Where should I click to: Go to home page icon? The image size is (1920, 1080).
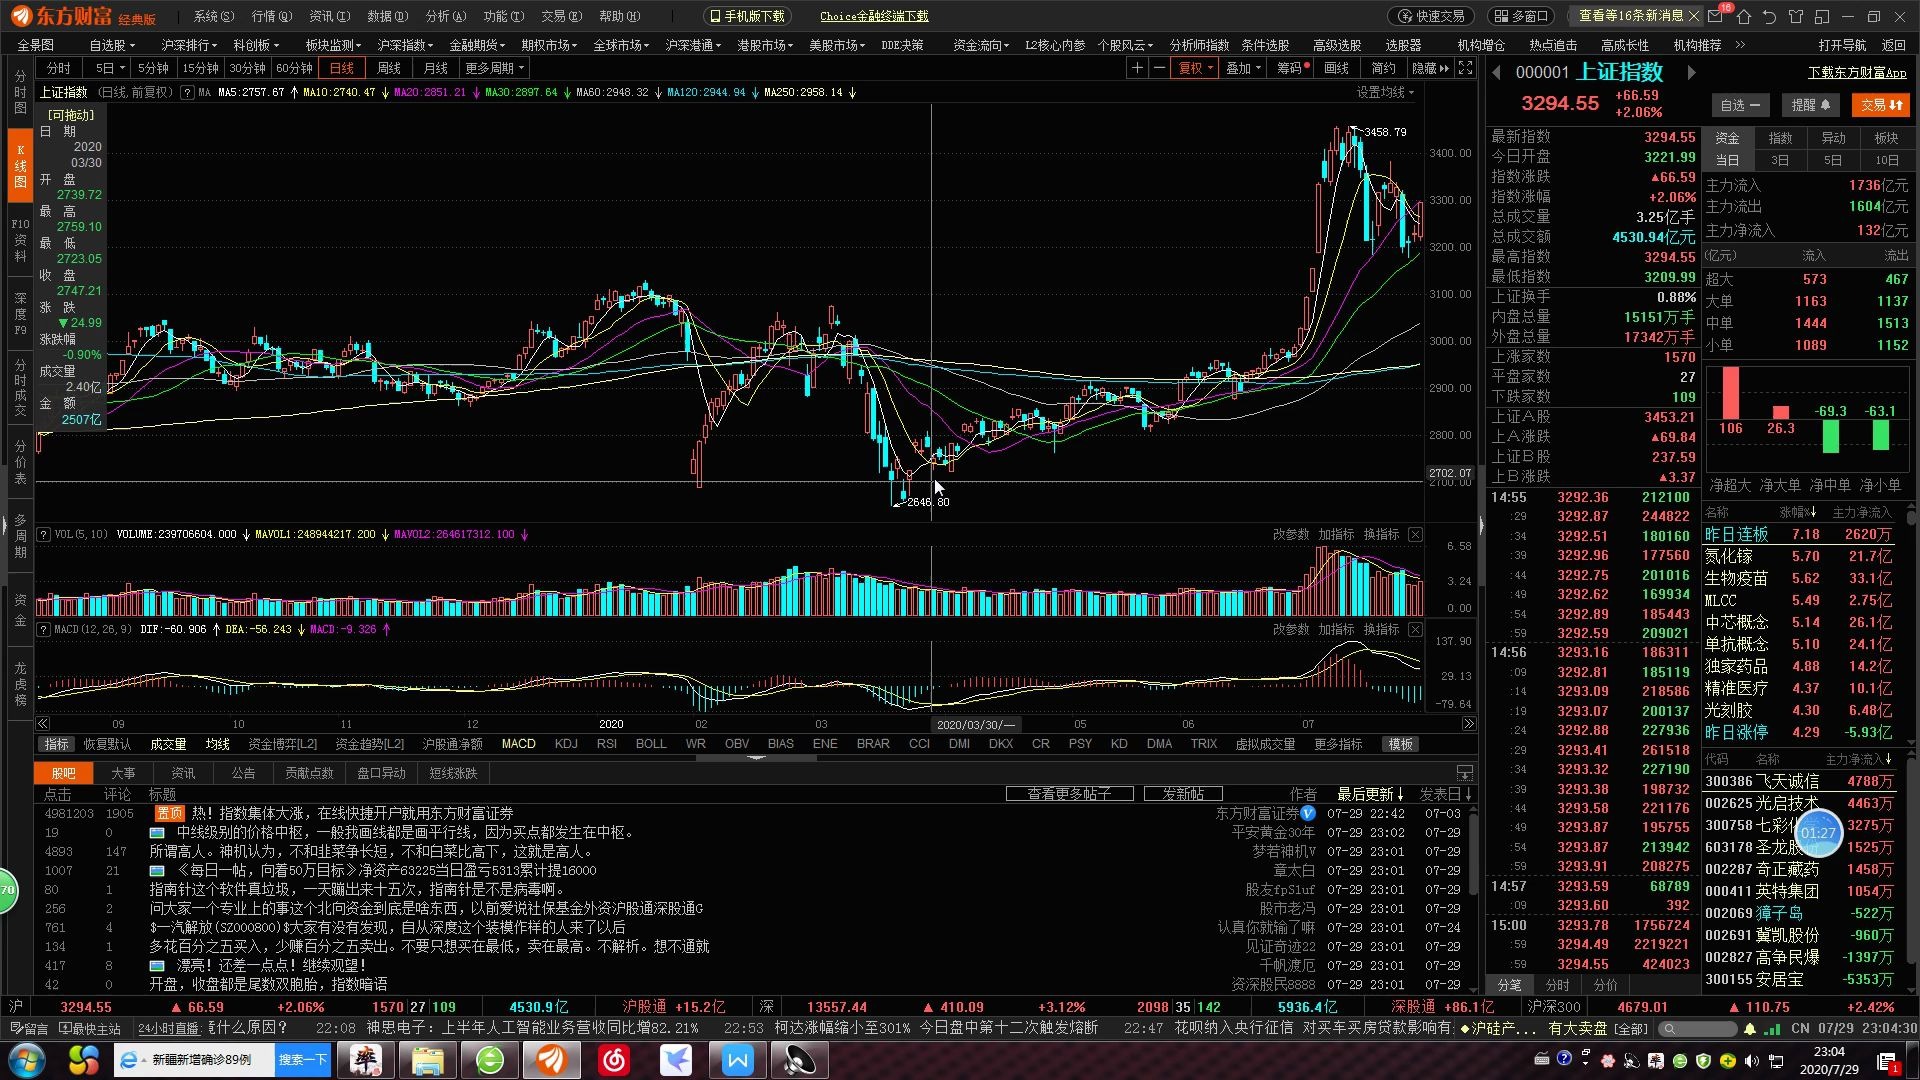(x=1744, y=17)
